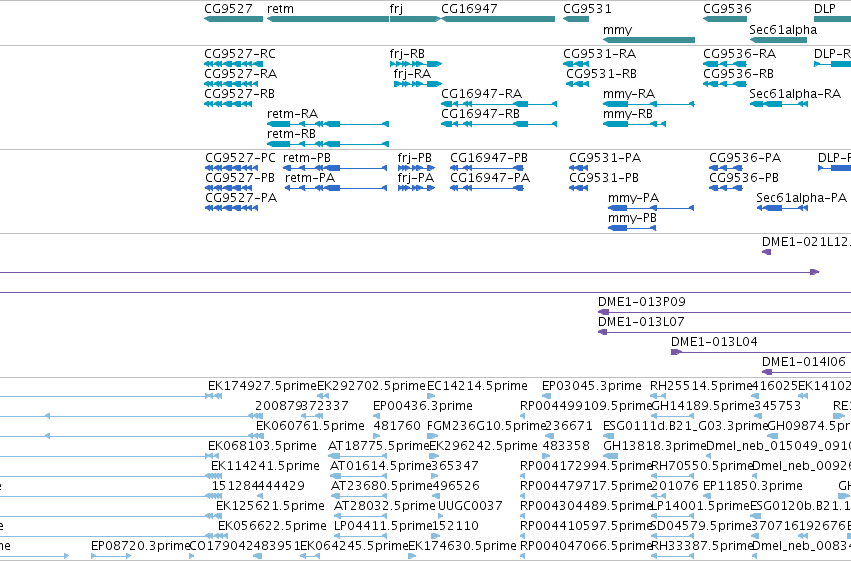Select transcript frj-RA
This screenshot has width=851, height=561.
[x=418, y=84]
